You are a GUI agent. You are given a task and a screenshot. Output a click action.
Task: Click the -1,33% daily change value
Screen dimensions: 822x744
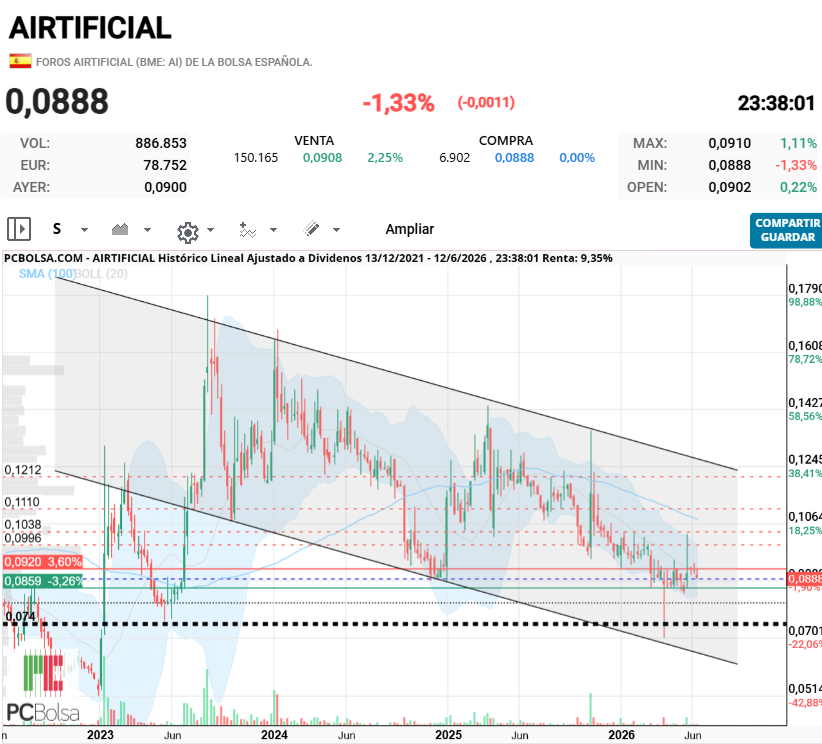[398, 103]
